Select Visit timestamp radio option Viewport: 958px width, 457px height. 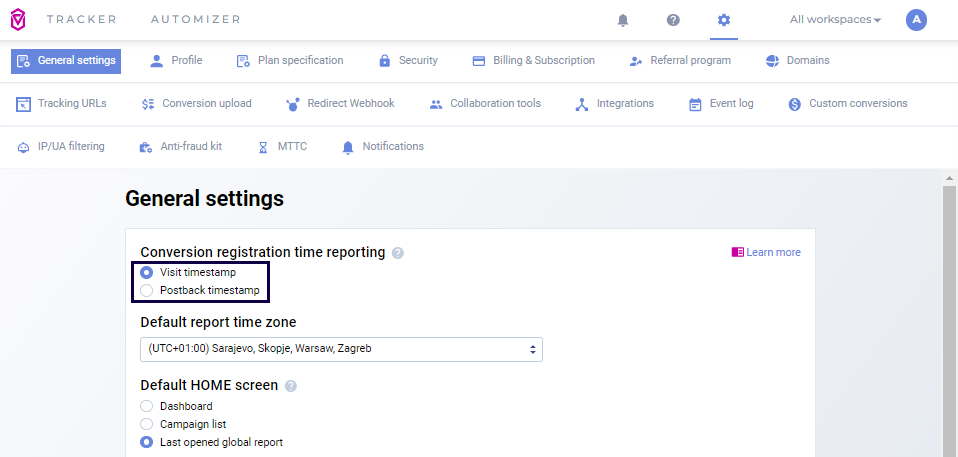click(x=147, y=272)
